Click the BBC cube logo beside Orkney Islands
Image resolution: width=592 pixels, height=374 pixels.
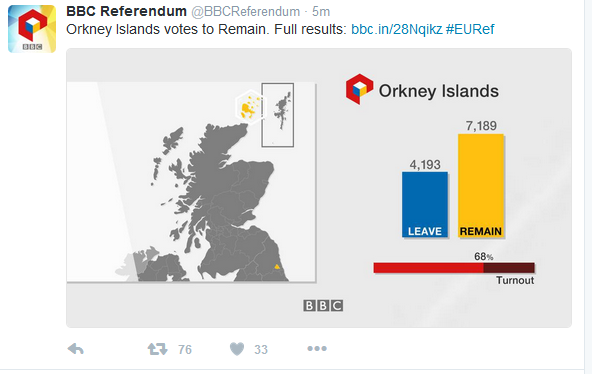coord(359,89)
